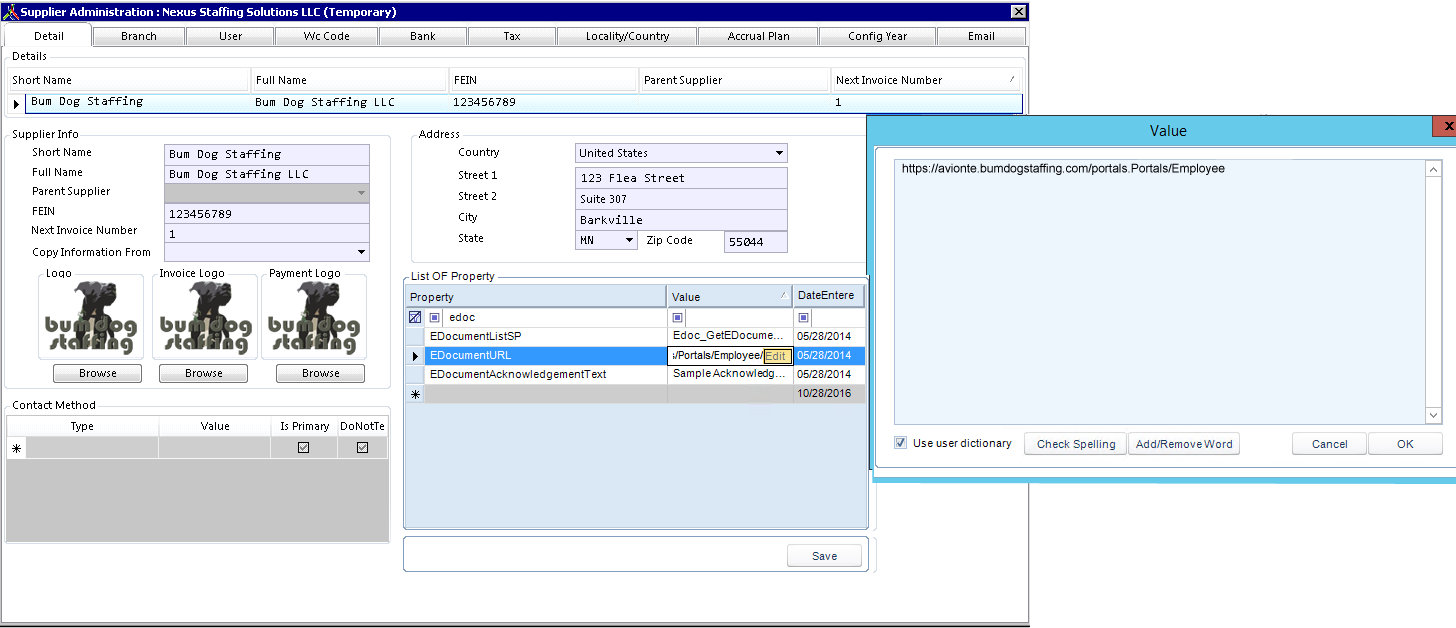Image resolution: width=1456 pixels, height=628 pixels.
Task: Select the Detail tab
Action: pyautogui.click(x=49, y=36)
